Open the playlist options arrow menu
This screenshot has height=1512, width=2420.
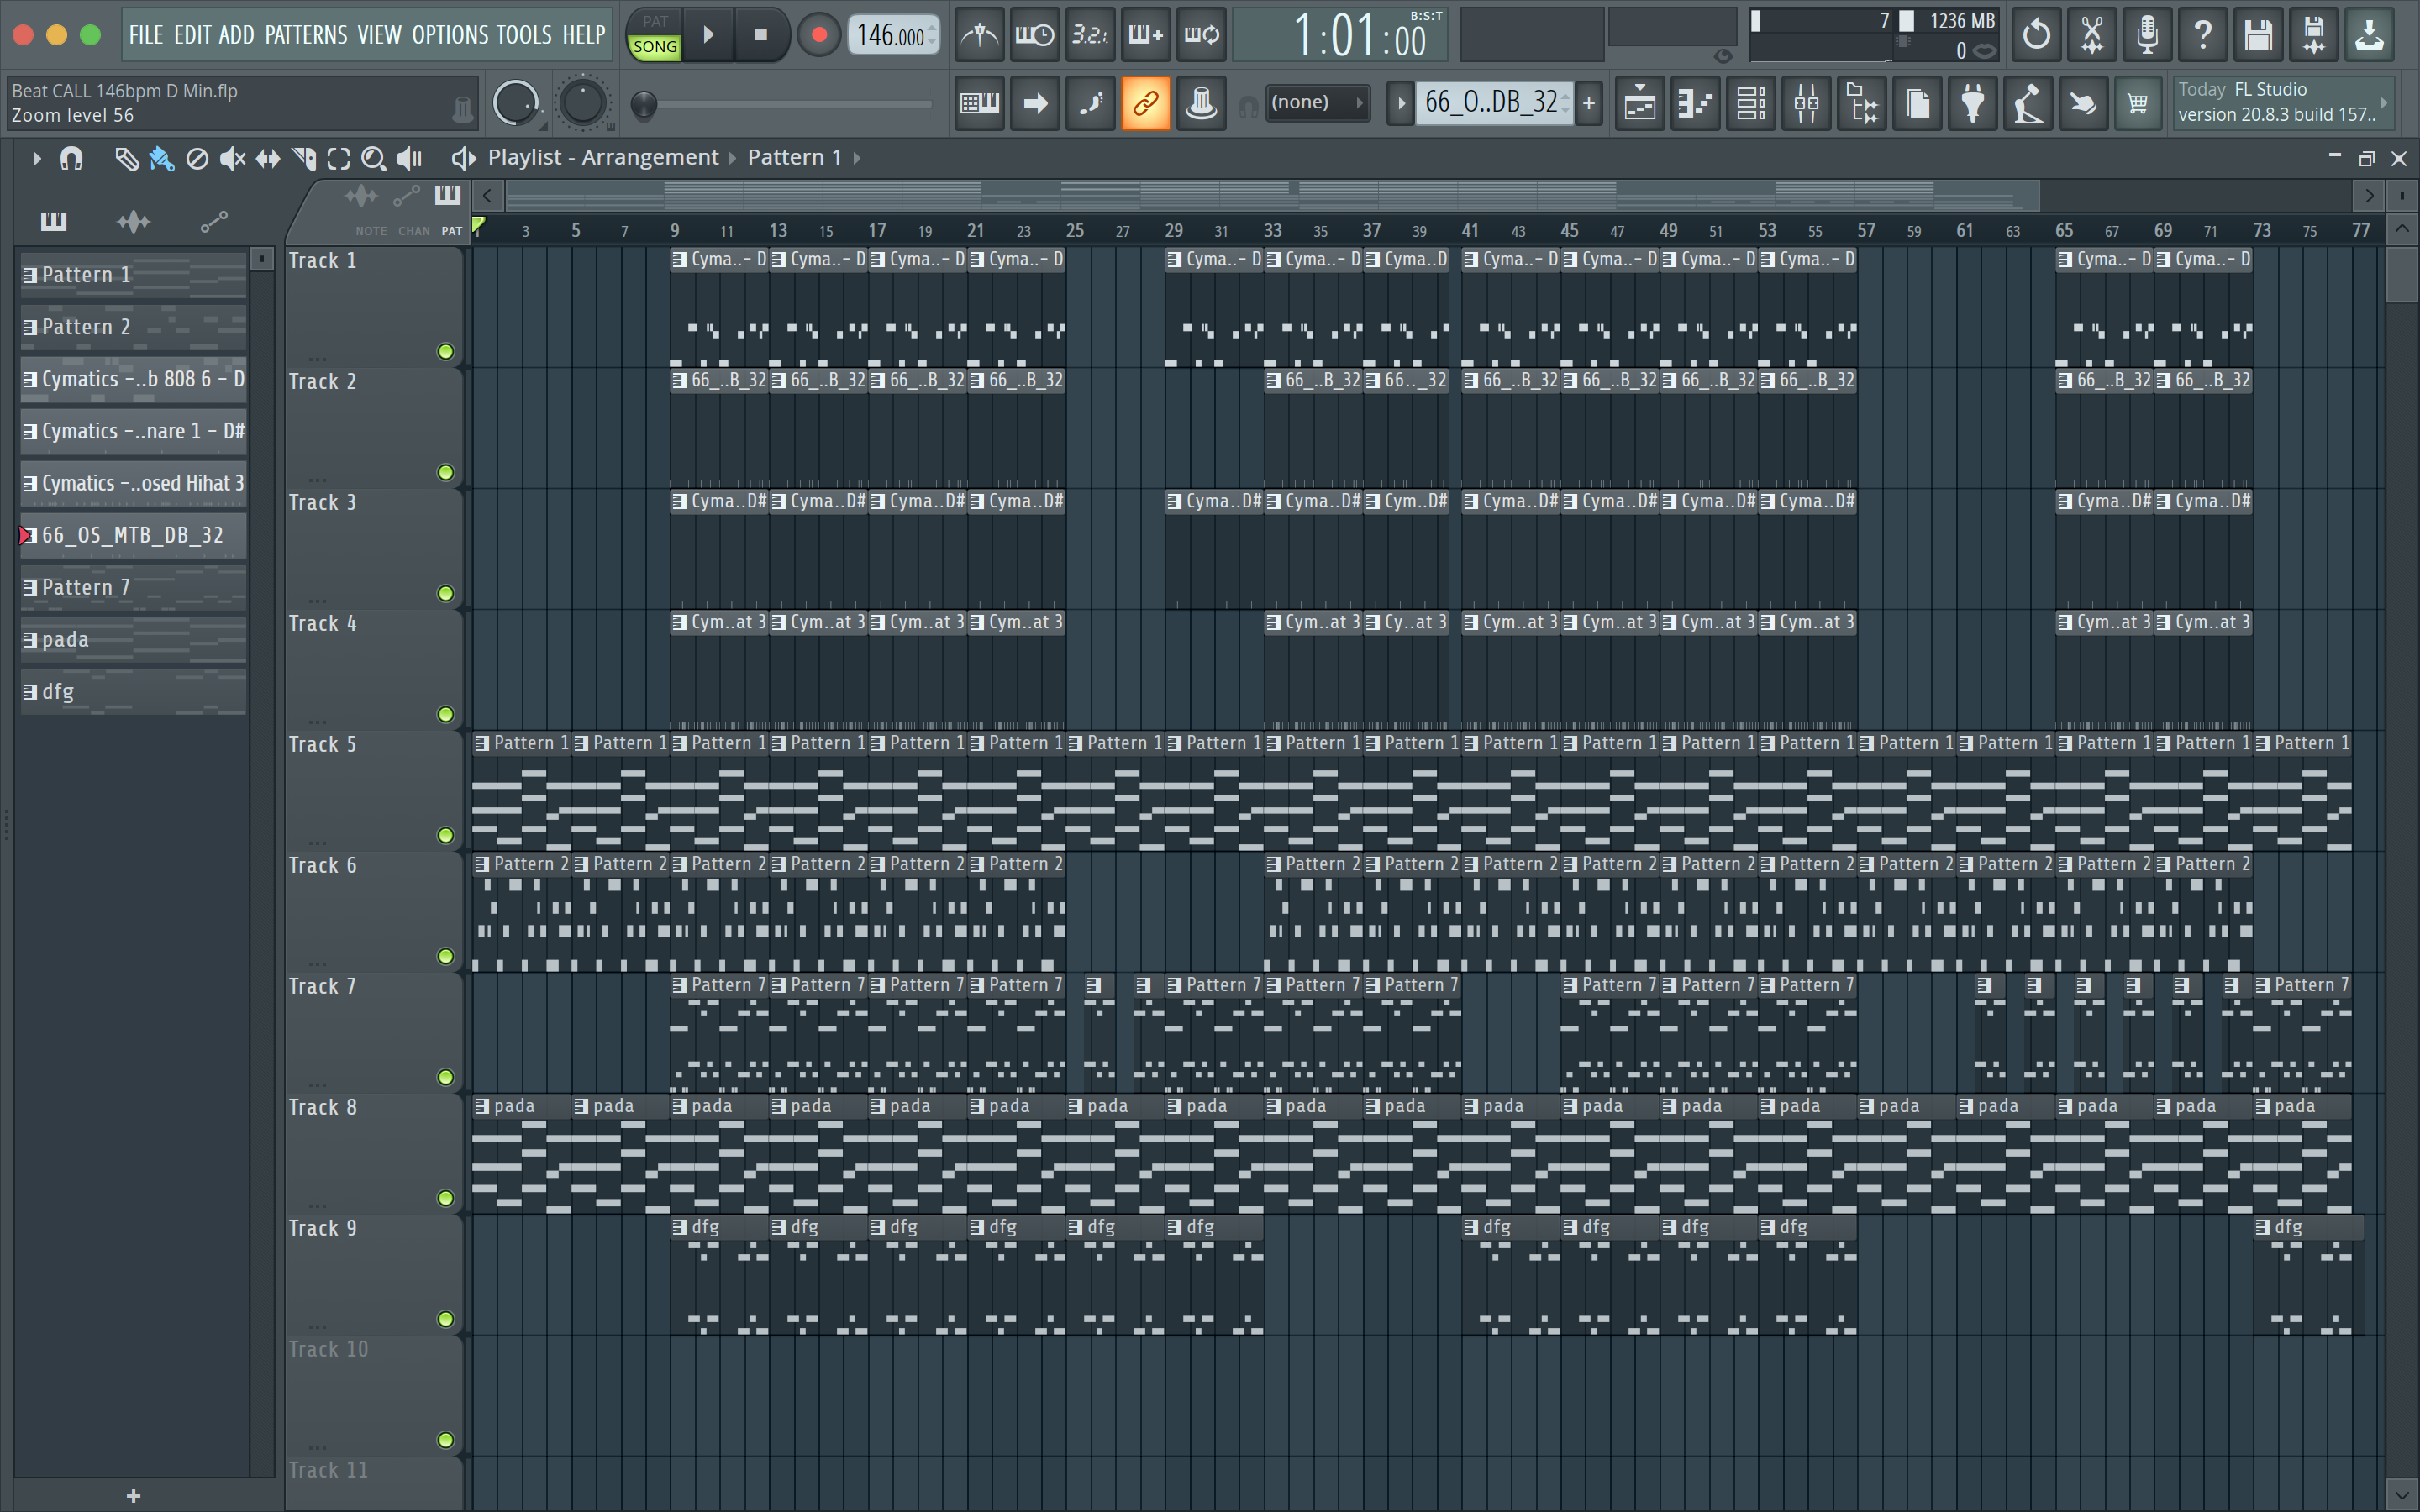36,158
